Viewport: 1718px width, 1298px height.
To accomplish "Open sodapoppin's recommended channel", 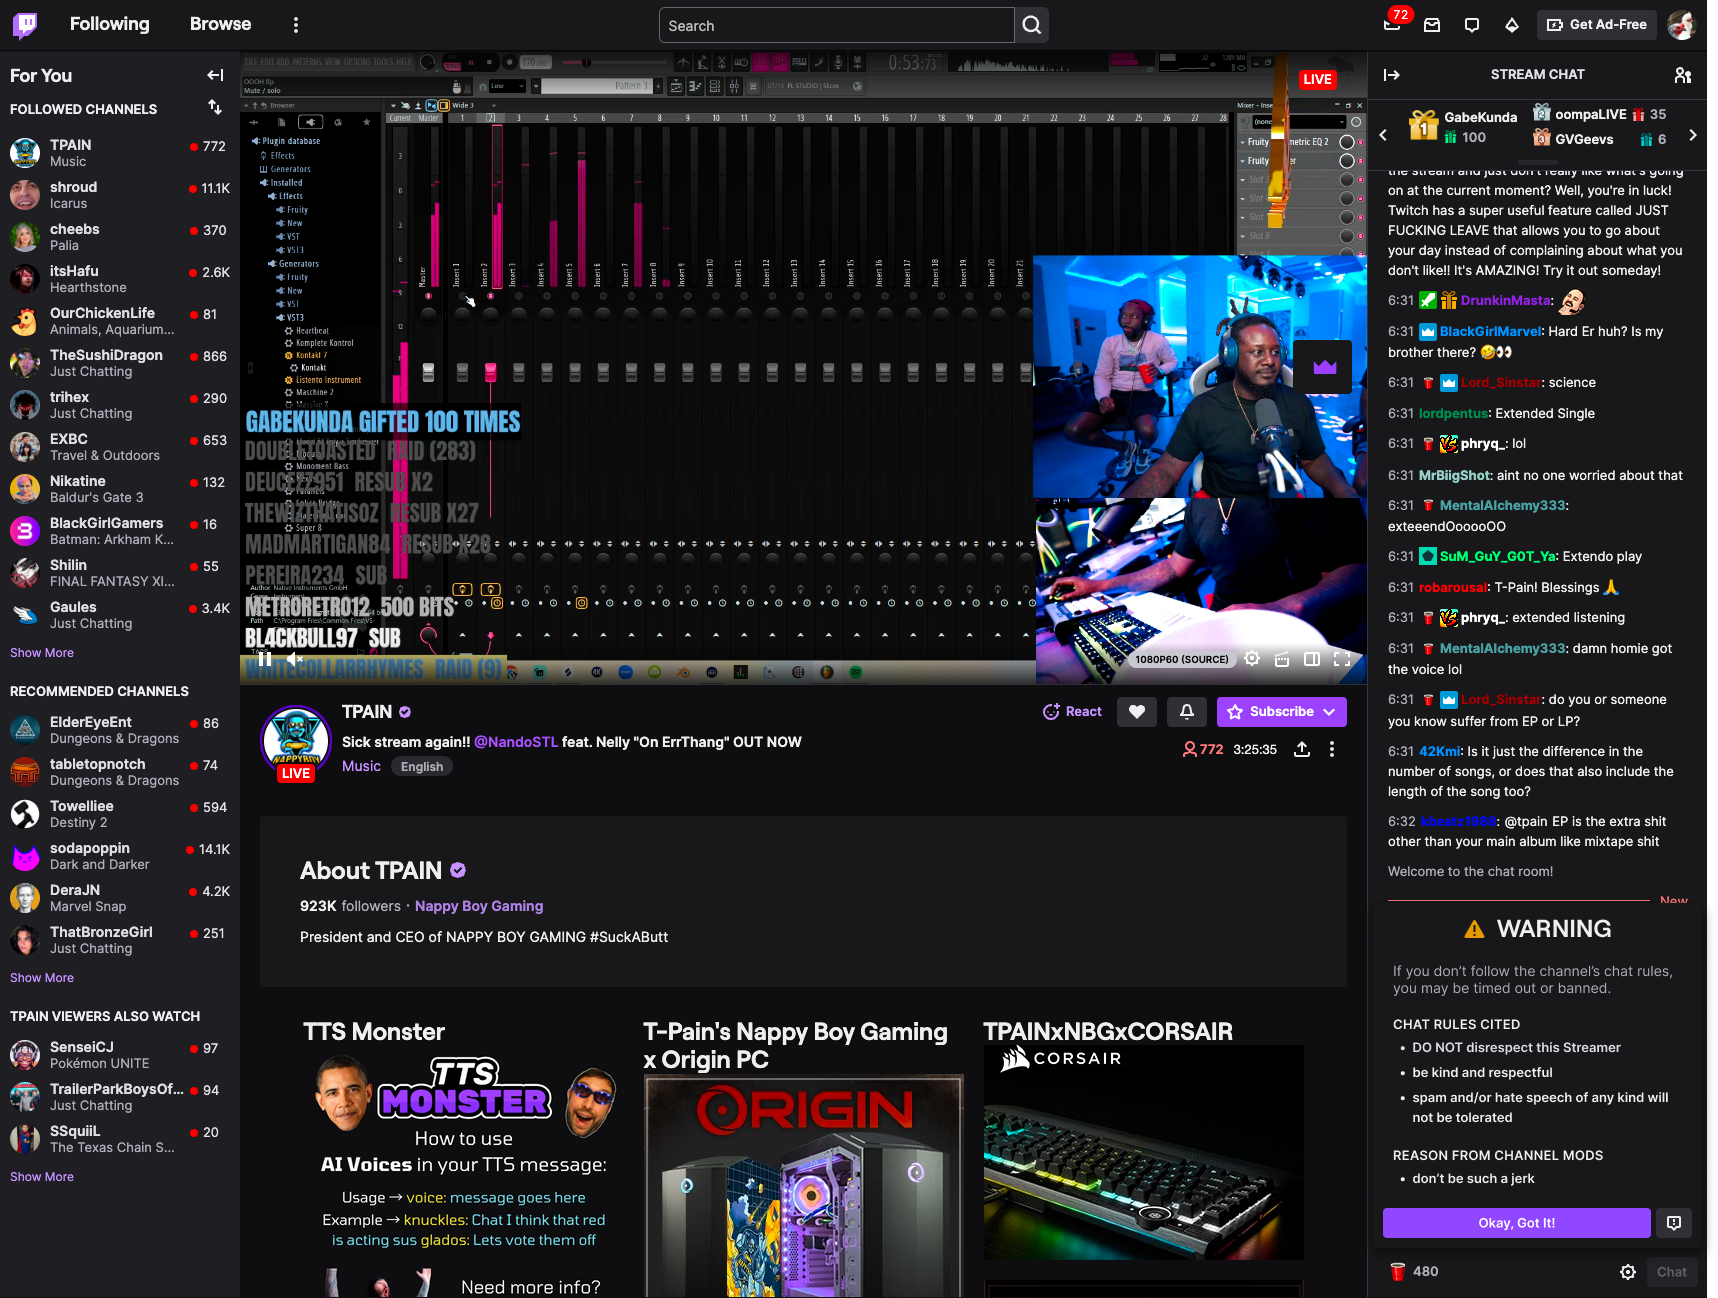I will pos(120,856).
